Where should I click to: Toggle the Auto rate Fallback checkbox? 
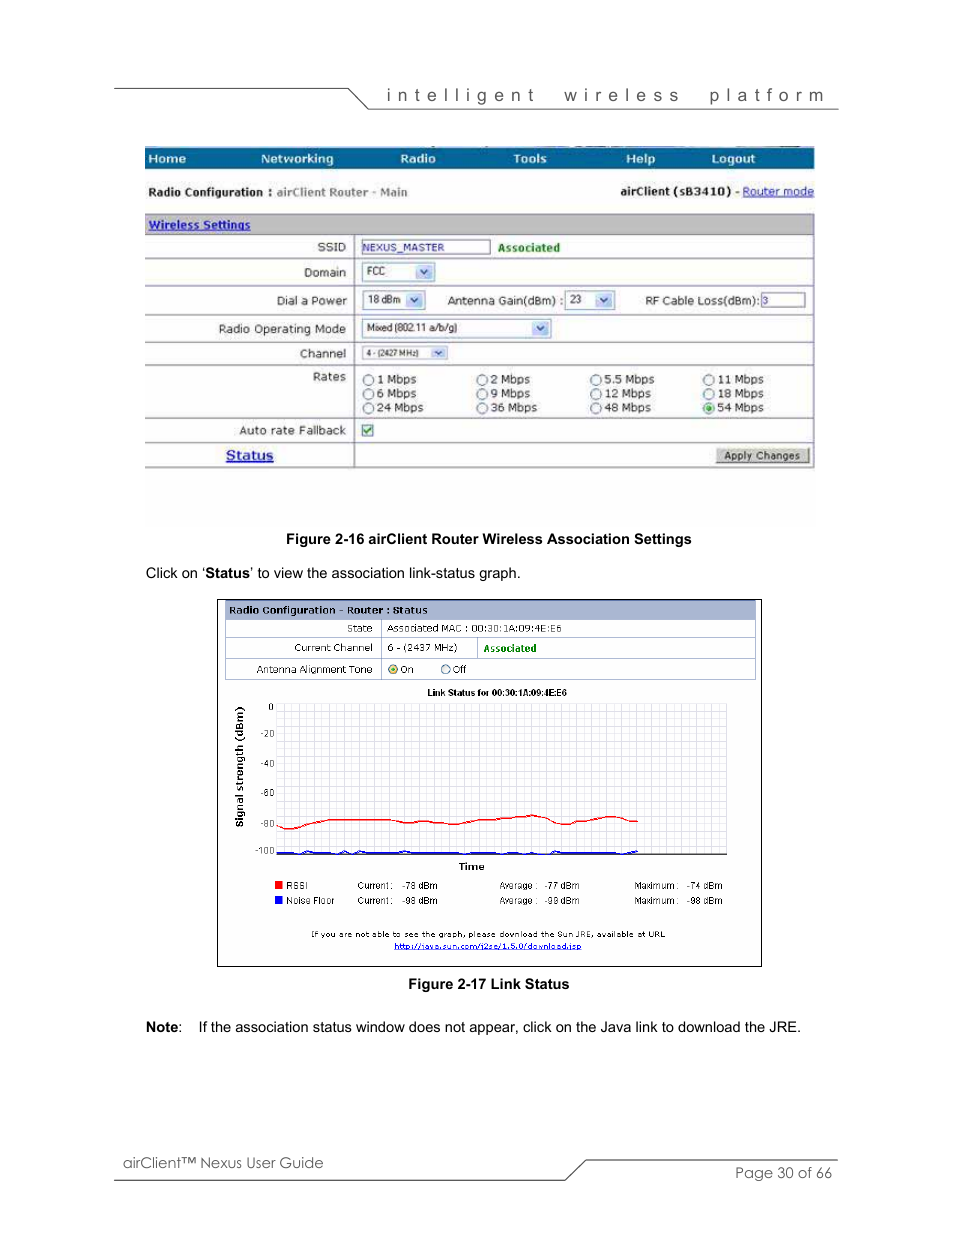(368, 430)
